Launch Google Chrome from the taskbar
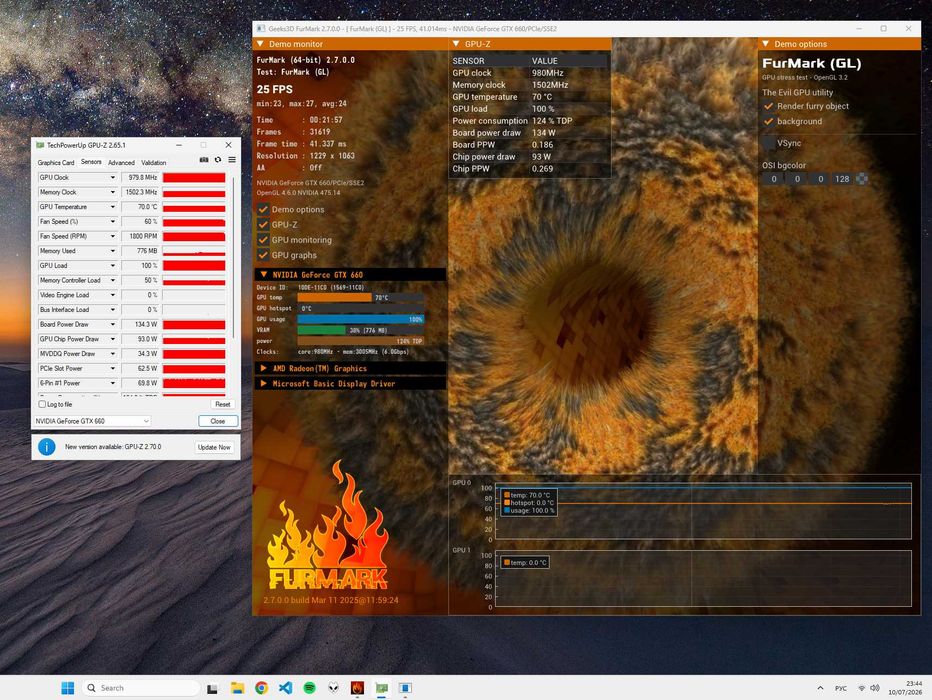The width and height of the screenshot is (932, 700). click(x=261, y=688)
